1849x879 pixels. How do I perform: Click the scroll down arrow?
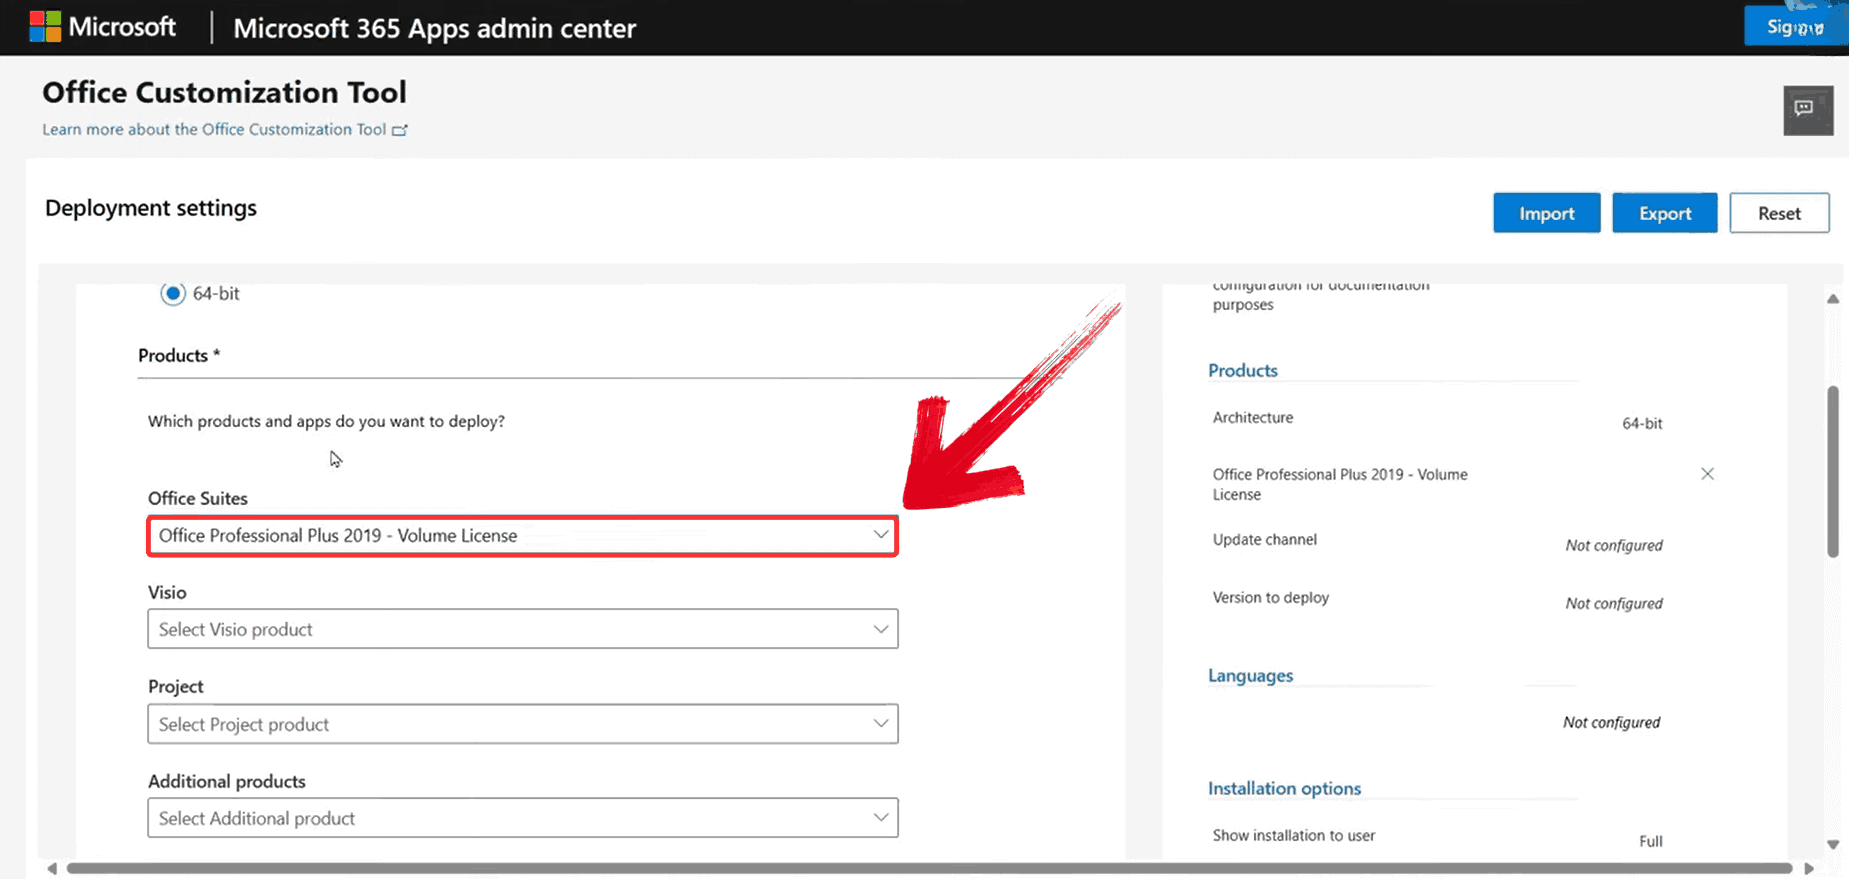click(1833, 845)
